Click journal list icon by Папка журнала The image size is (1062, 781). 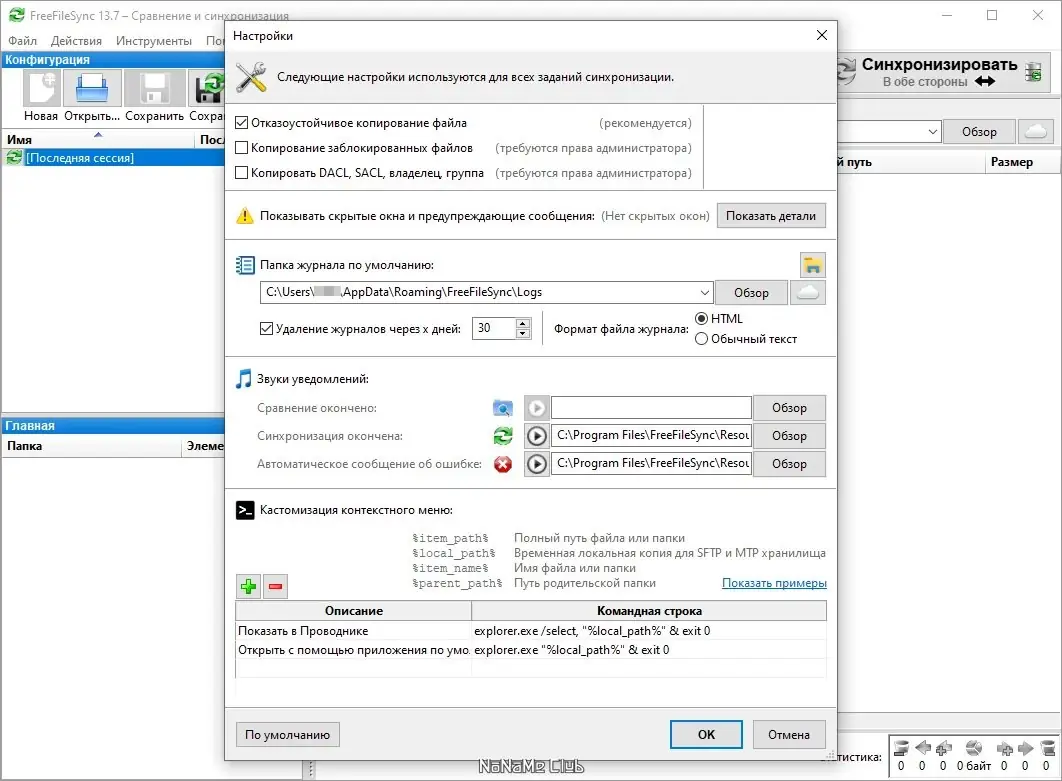click(245, 265)
